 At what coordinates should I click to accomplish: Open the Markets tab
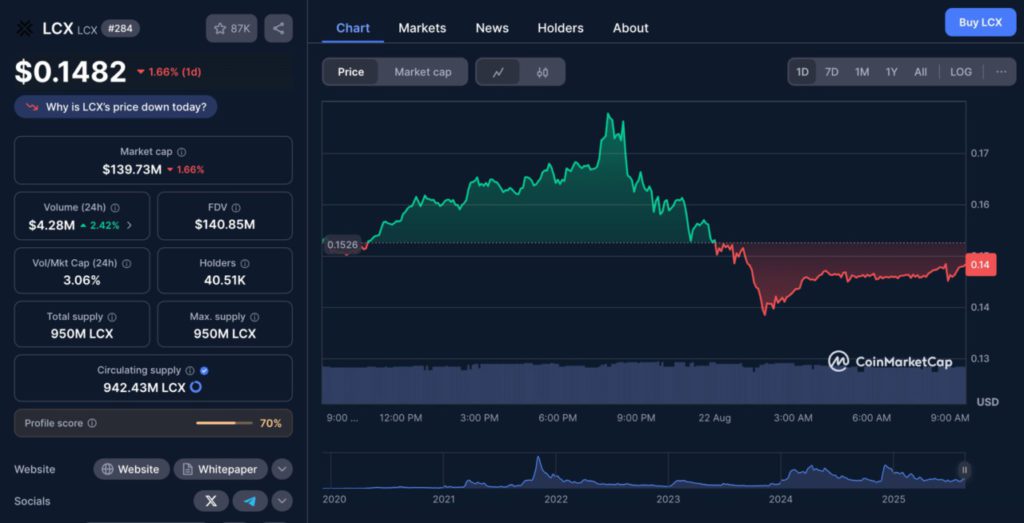coord(422,28)
